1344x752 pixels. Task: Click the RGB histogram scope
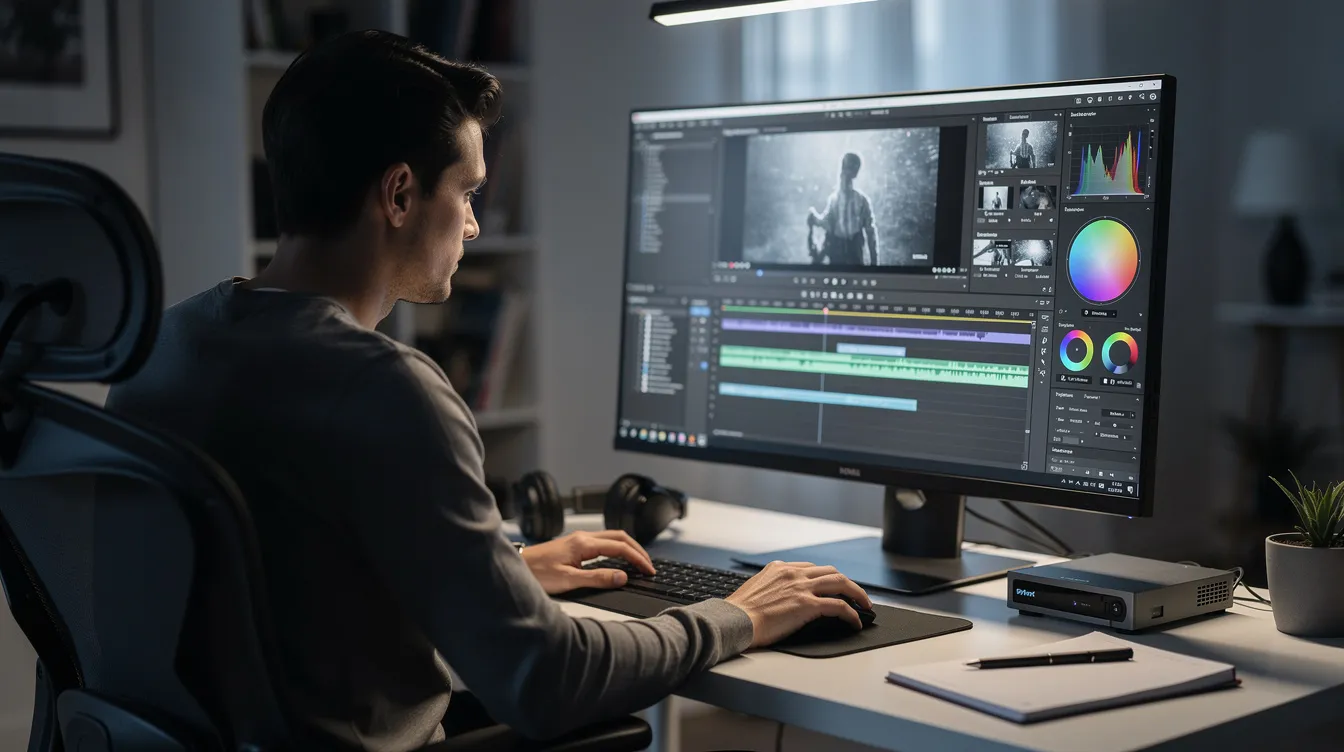[1108, 163]
